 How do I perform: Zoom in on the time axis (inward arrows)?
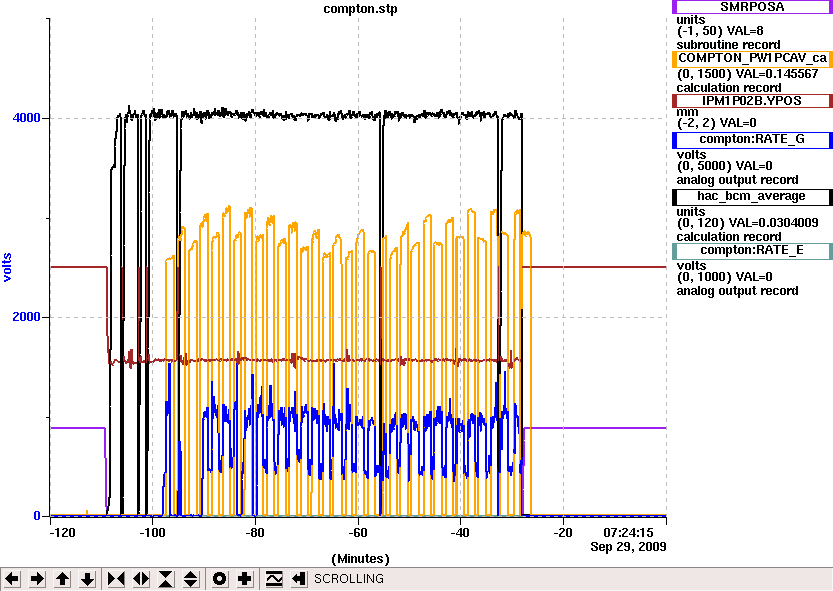116,579
